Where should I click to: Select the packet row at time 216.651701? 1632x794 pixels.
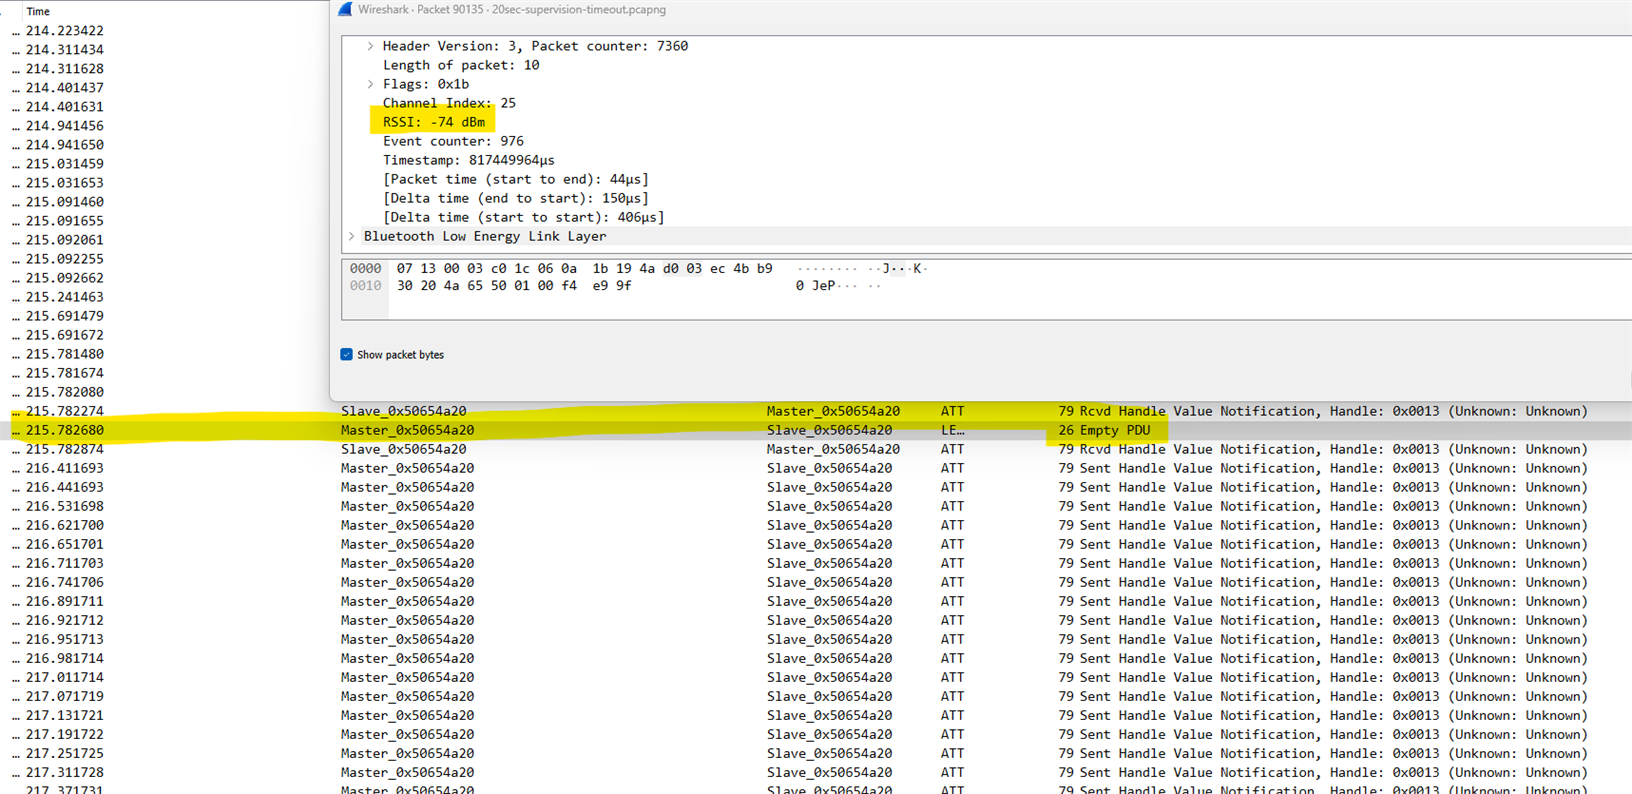click(x=816, y=544)
